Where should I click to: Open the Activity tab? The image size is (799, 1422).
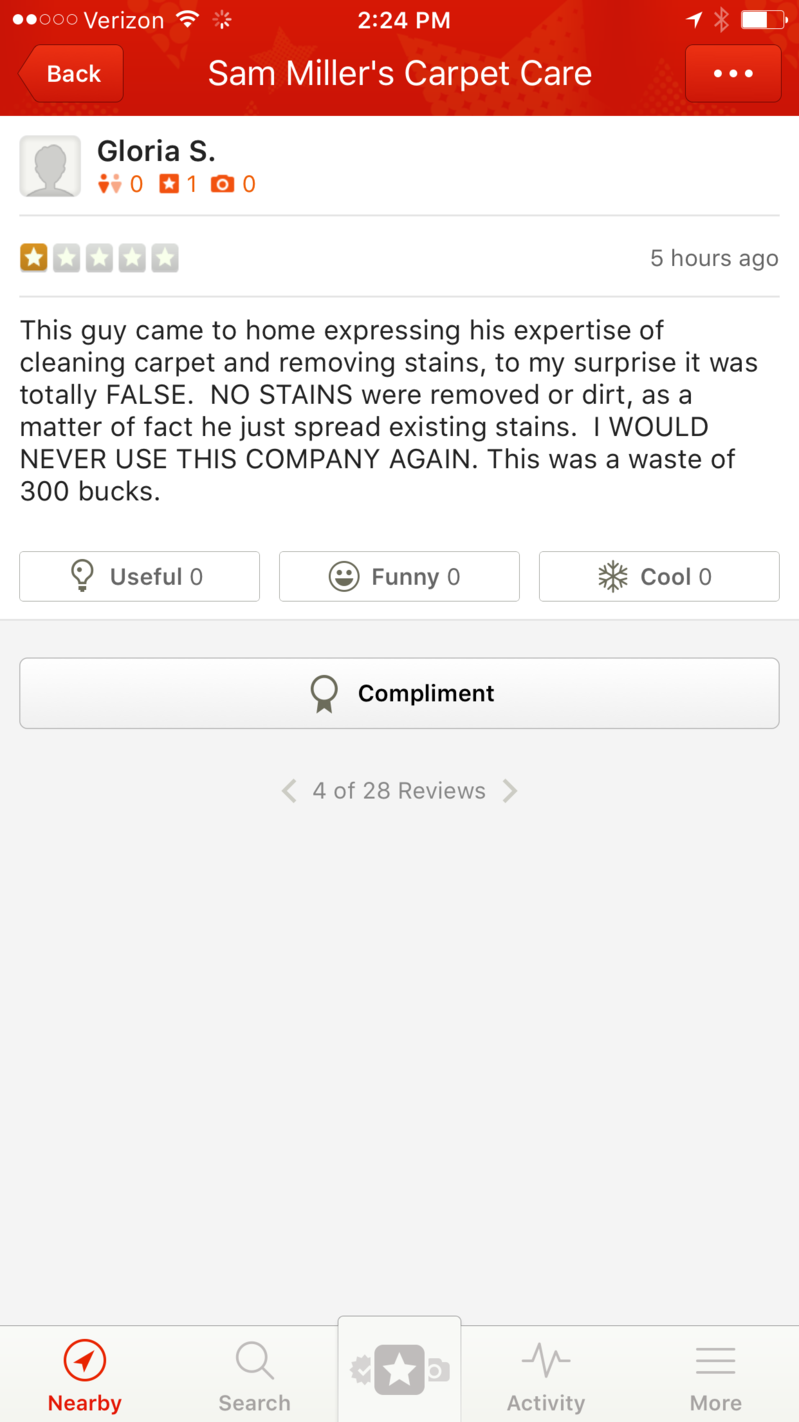pos(546,1376)
